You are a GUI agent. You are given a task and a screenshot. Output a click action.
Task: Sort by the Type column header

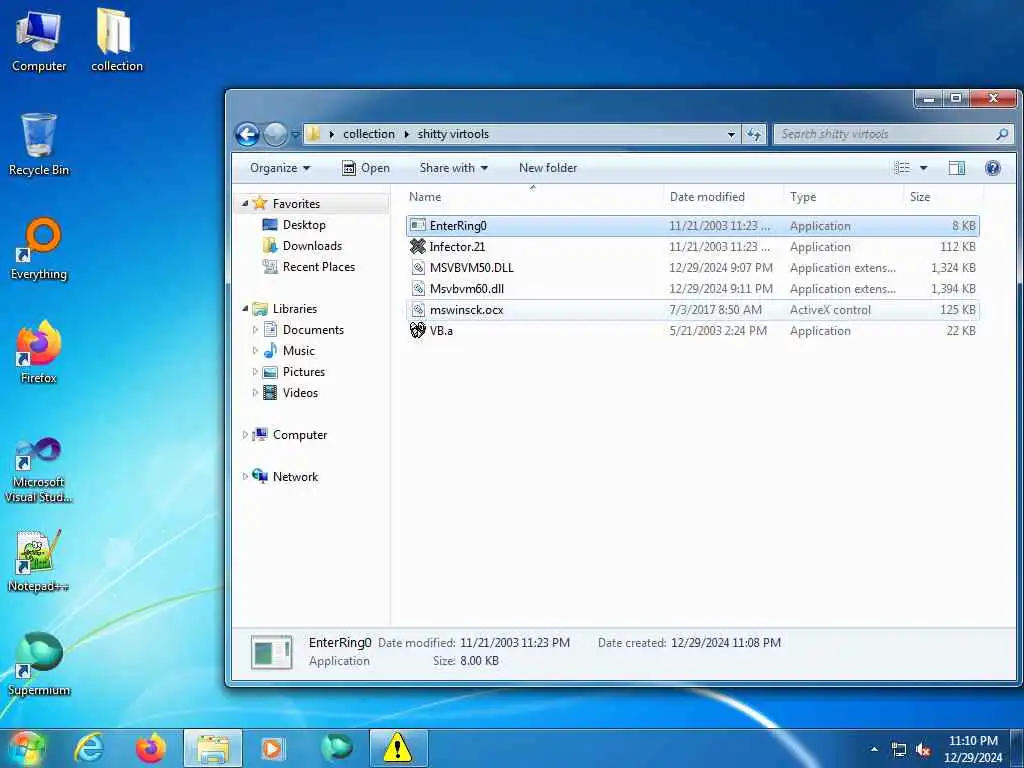[843, 197]
